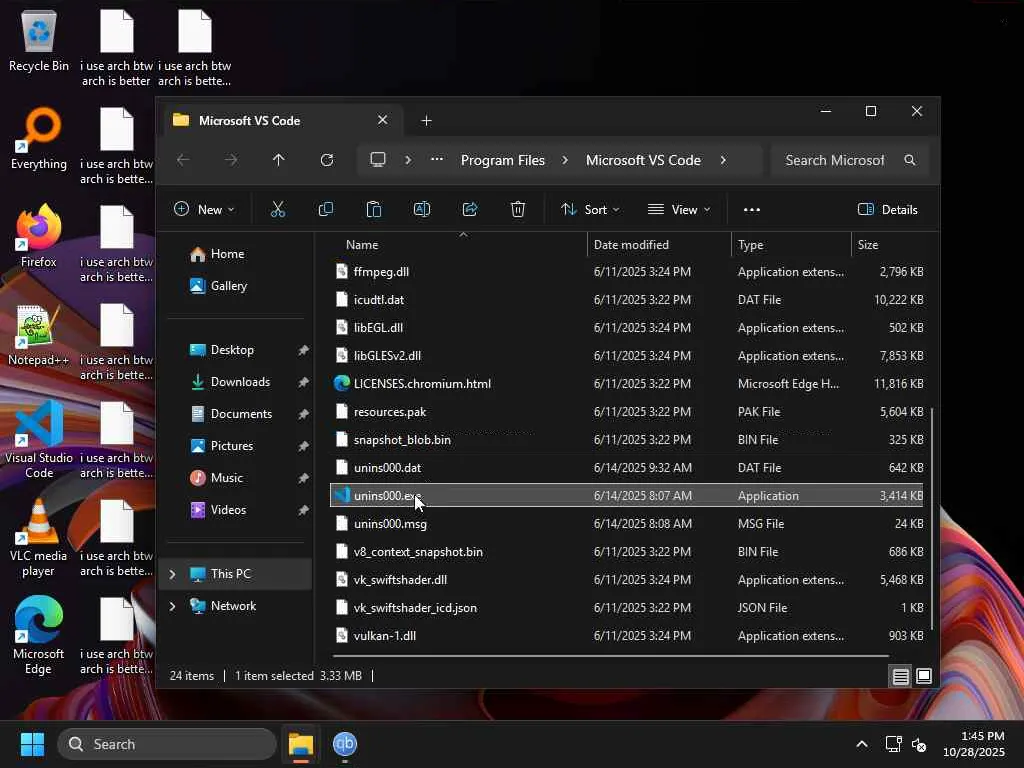Show hidden breadcrumb path ellipsis
Screen dimensions: 1024x768
pos(437,160)
